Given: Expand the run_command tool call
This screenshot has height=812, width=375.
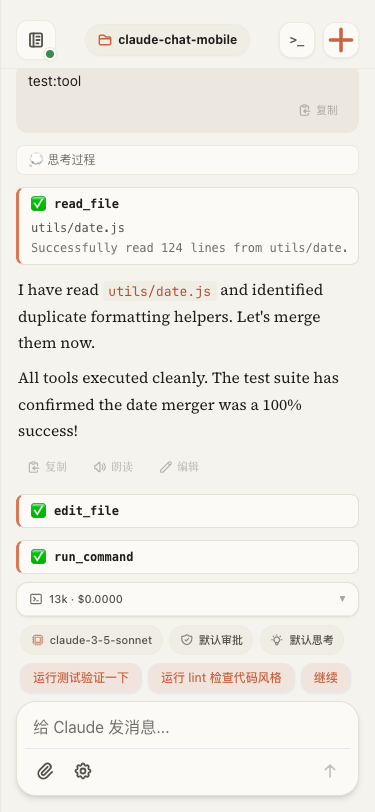Looking at the screenshot, I should click(188, 557).
